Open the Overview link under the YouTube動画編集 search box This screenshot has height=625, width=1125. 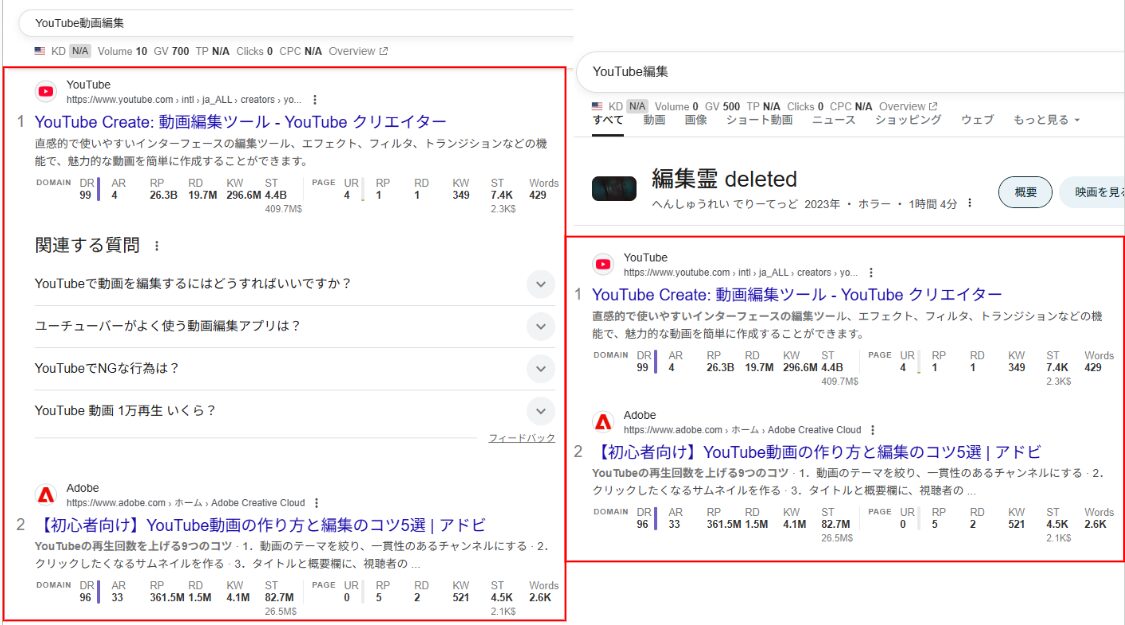click(x=358, y=51)
